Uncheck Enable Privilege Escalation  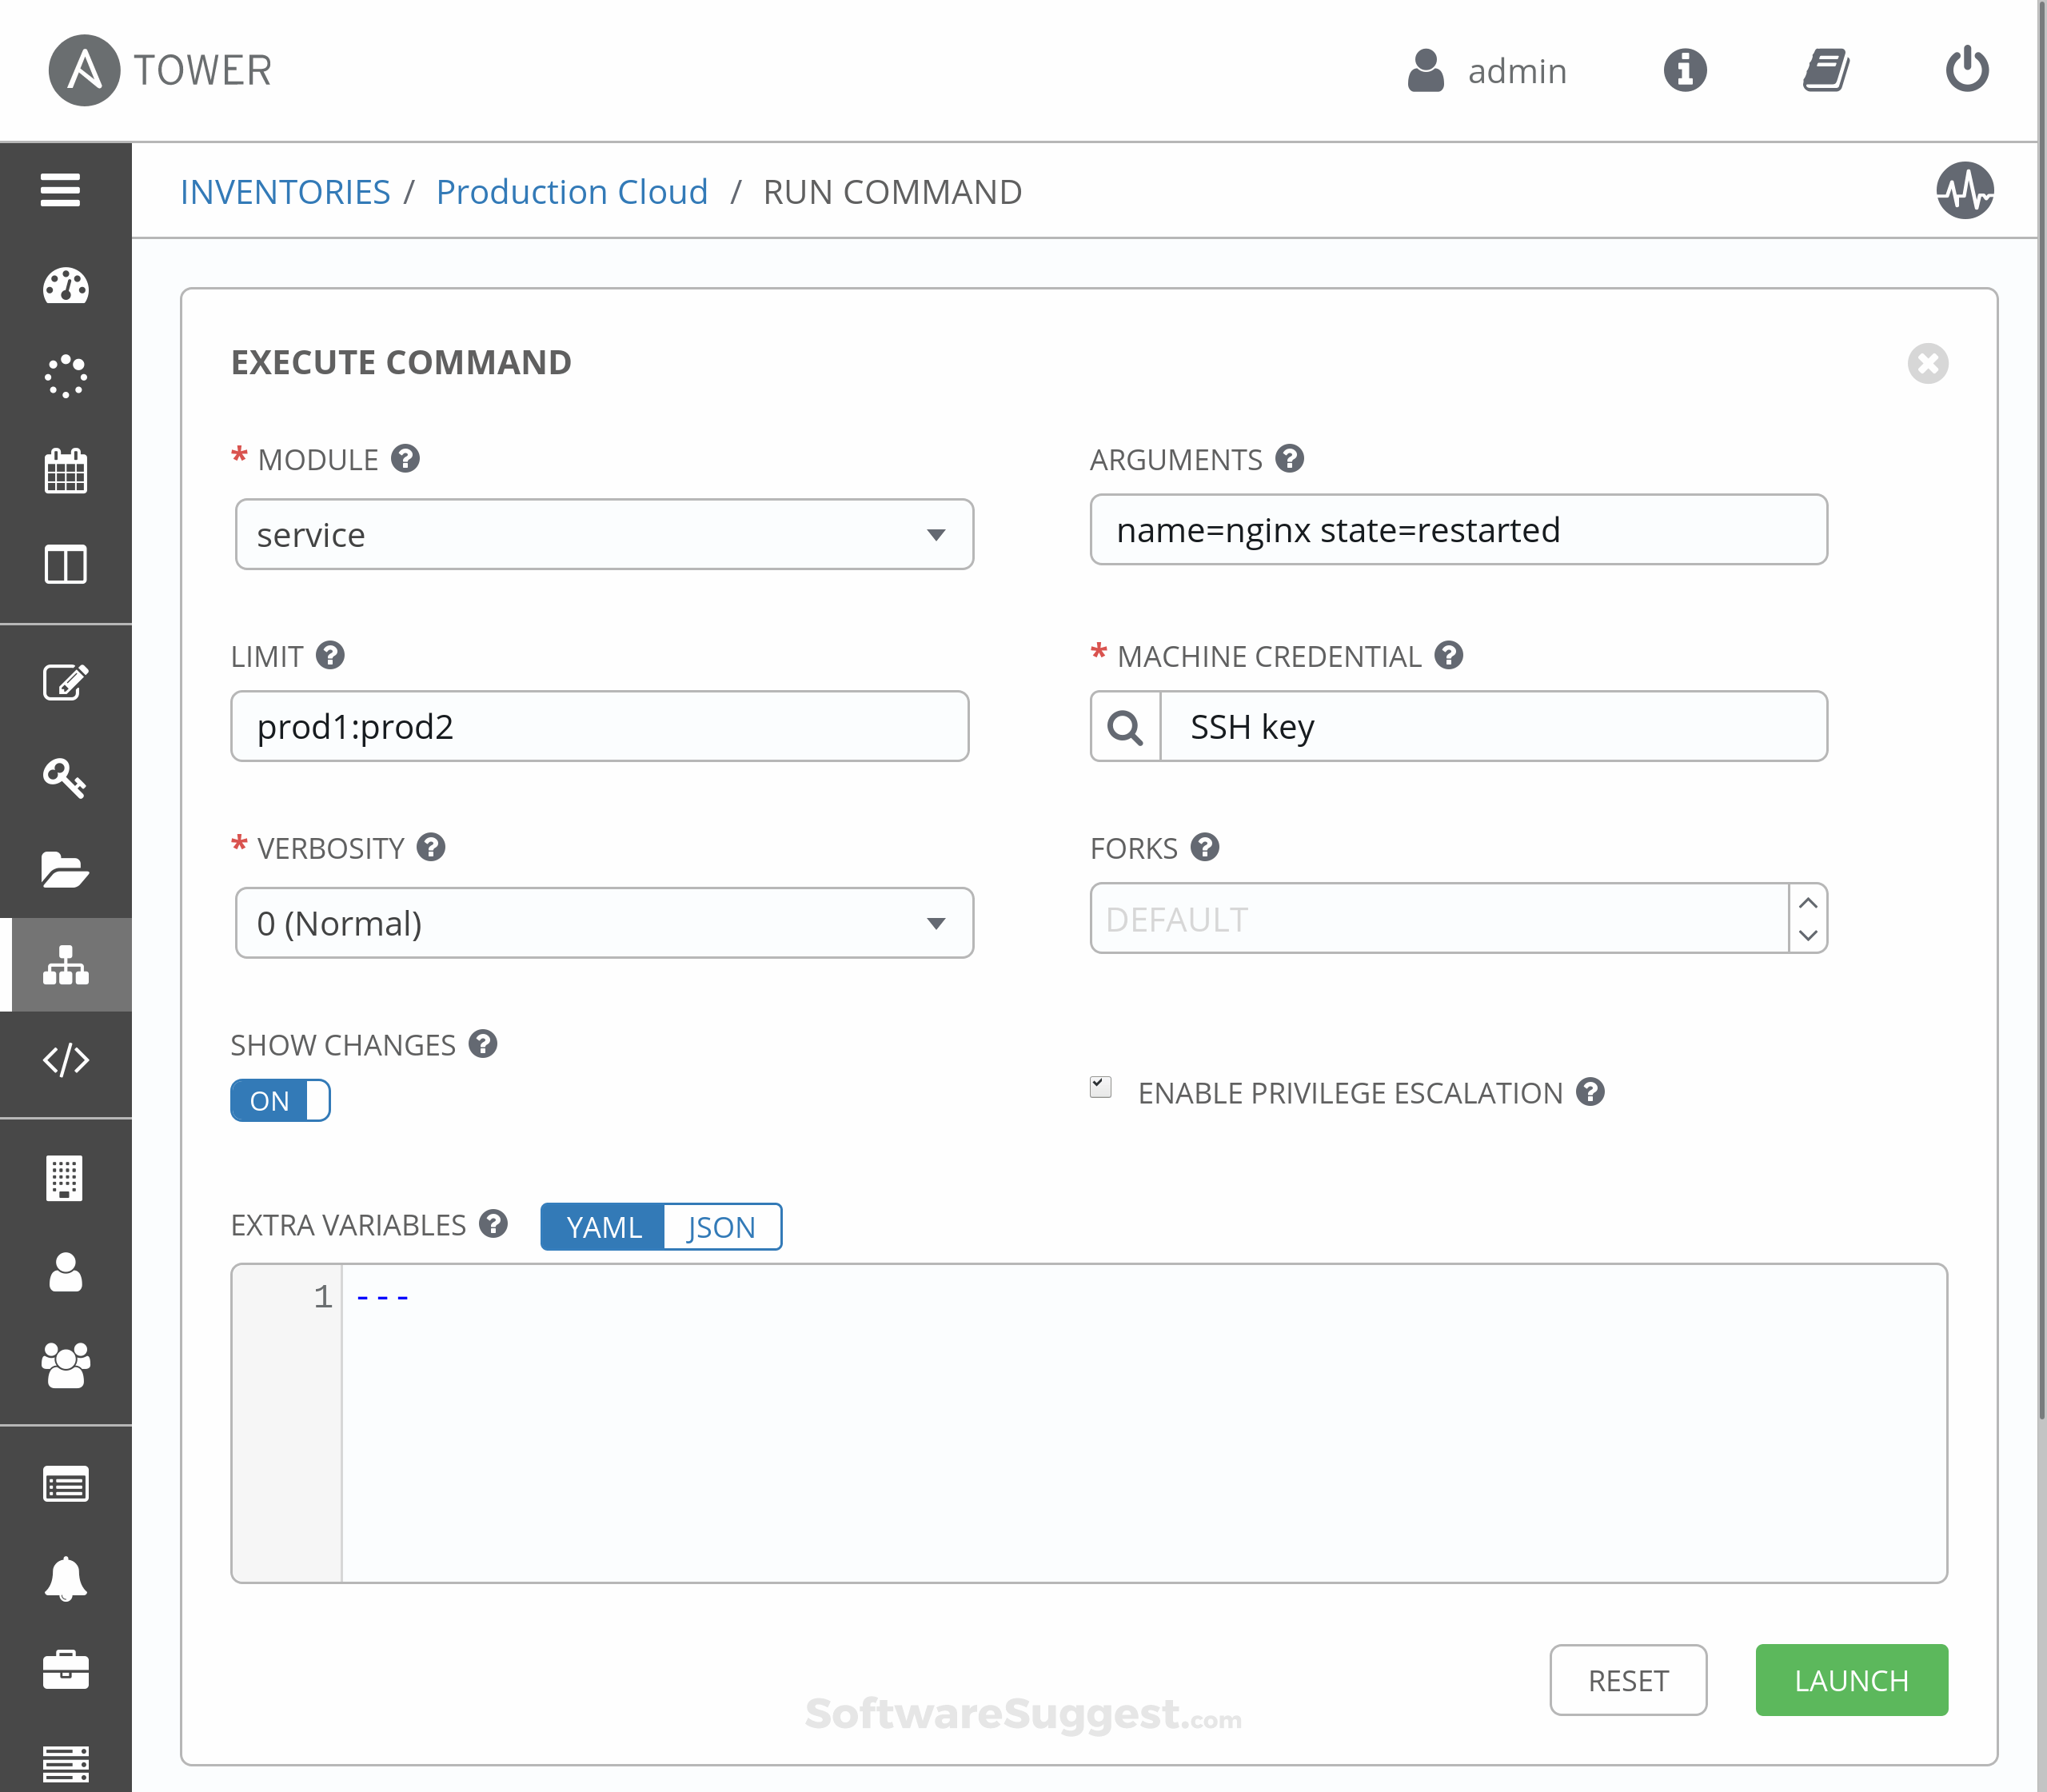pyautogui.click(x=1101, y=1087)
